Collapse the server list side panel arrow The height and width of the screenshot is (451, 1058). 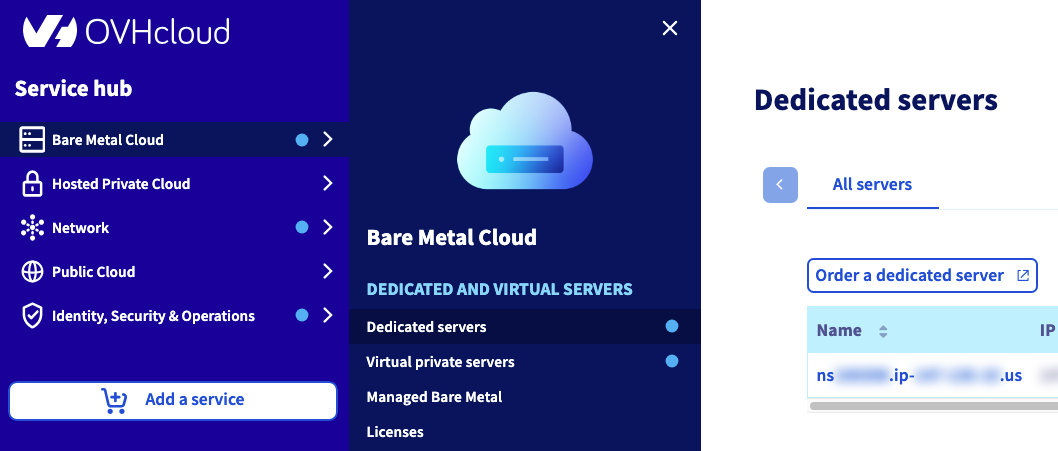(780, 184)
